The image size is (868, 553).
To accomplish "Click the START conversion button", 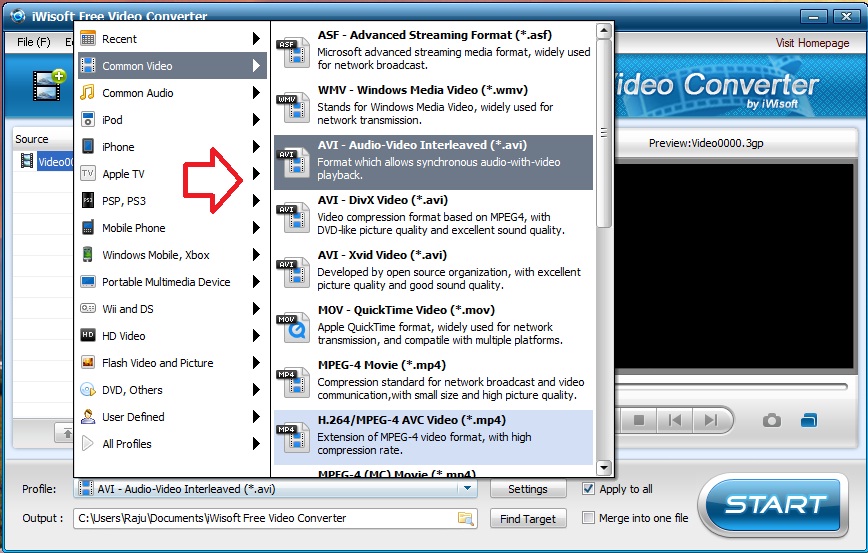I will point(774,505).
